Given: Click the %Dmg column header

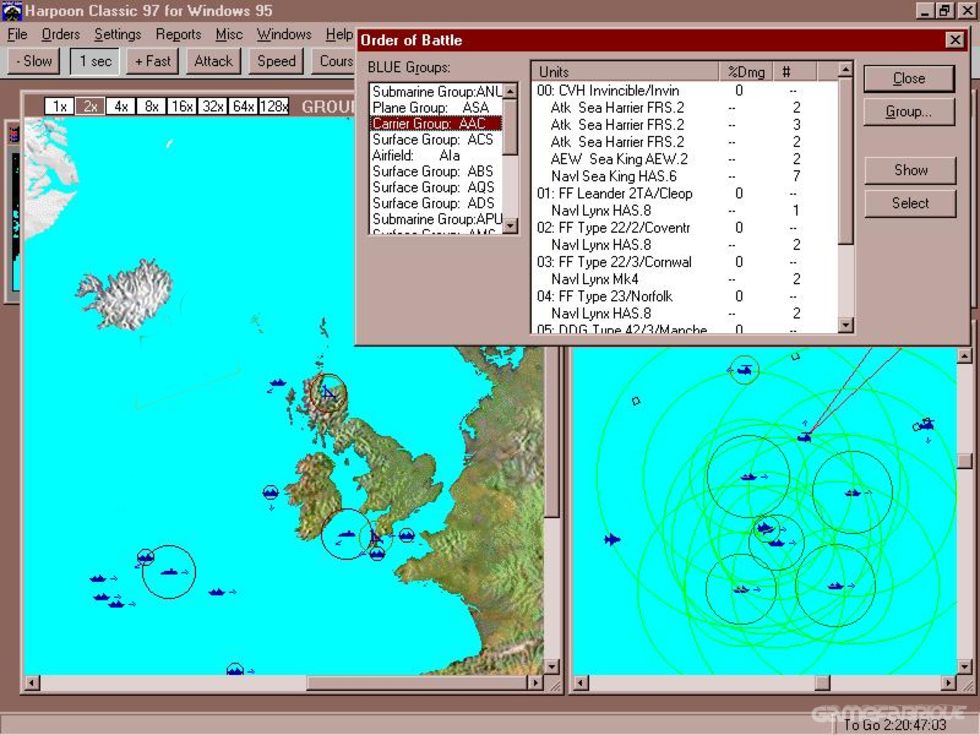Looking at the screenshot, I should click(746, 72).
